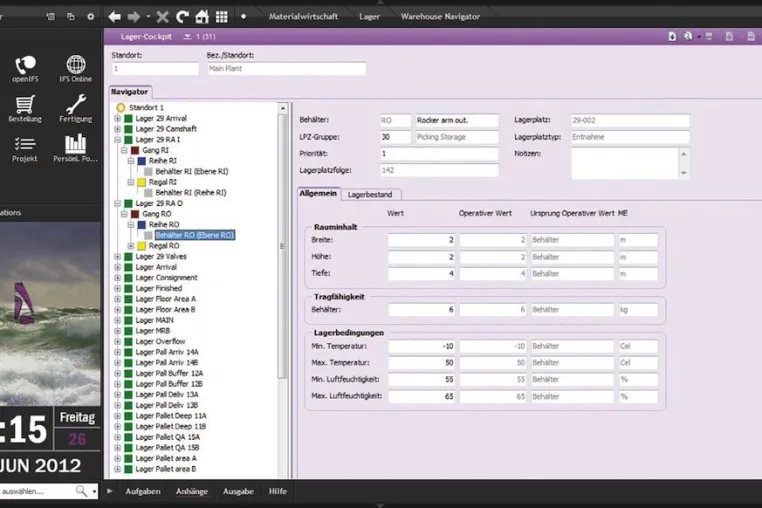Click Anhänge in bottom bar
This screenshot has height=508, width=762.
192,491
